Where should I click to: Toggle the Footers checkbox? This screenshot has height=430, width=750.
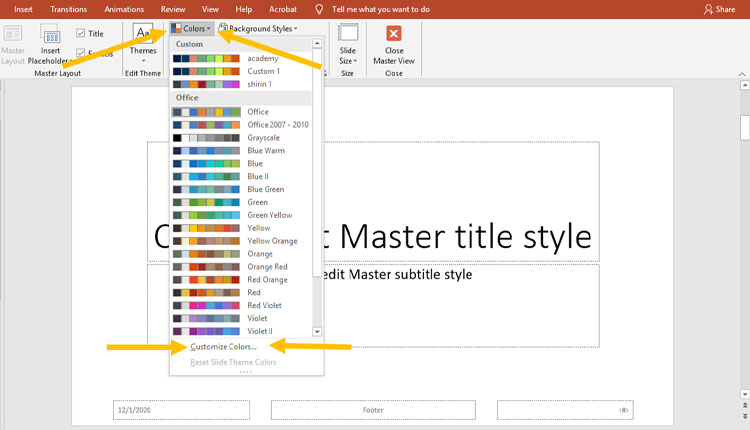coord(81,53)
